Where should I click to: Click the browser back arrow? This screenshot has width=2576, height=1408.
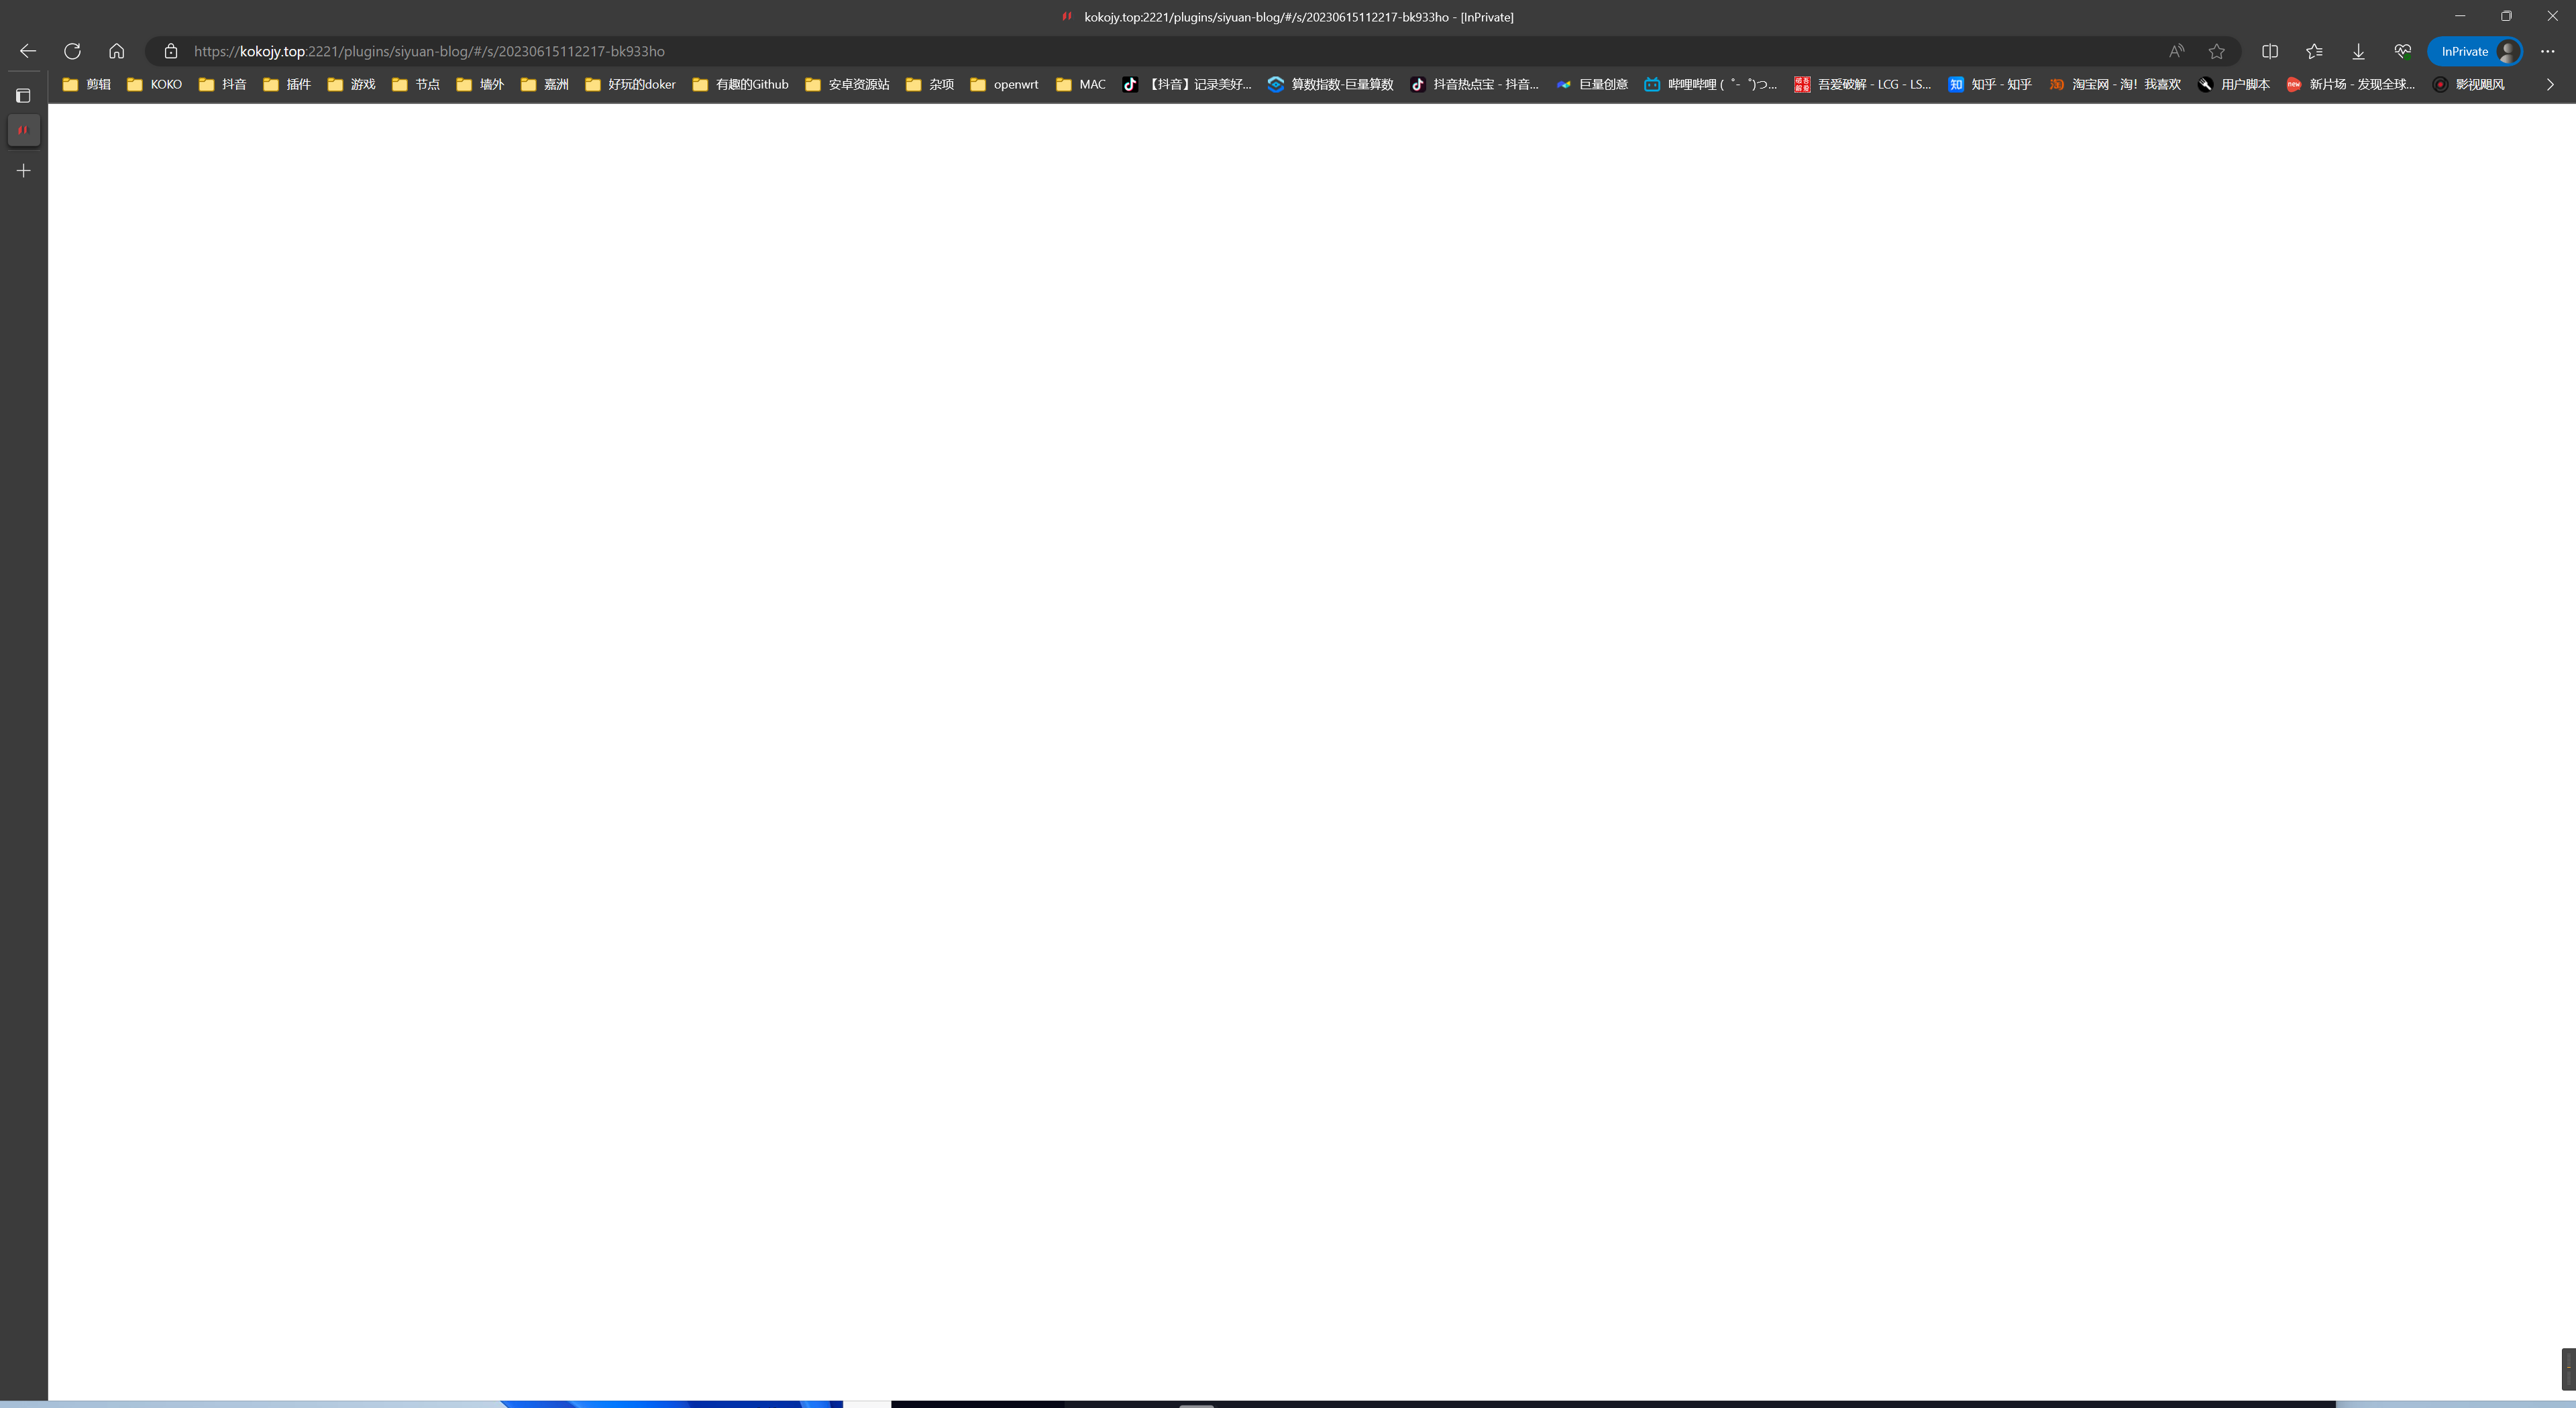28,51
